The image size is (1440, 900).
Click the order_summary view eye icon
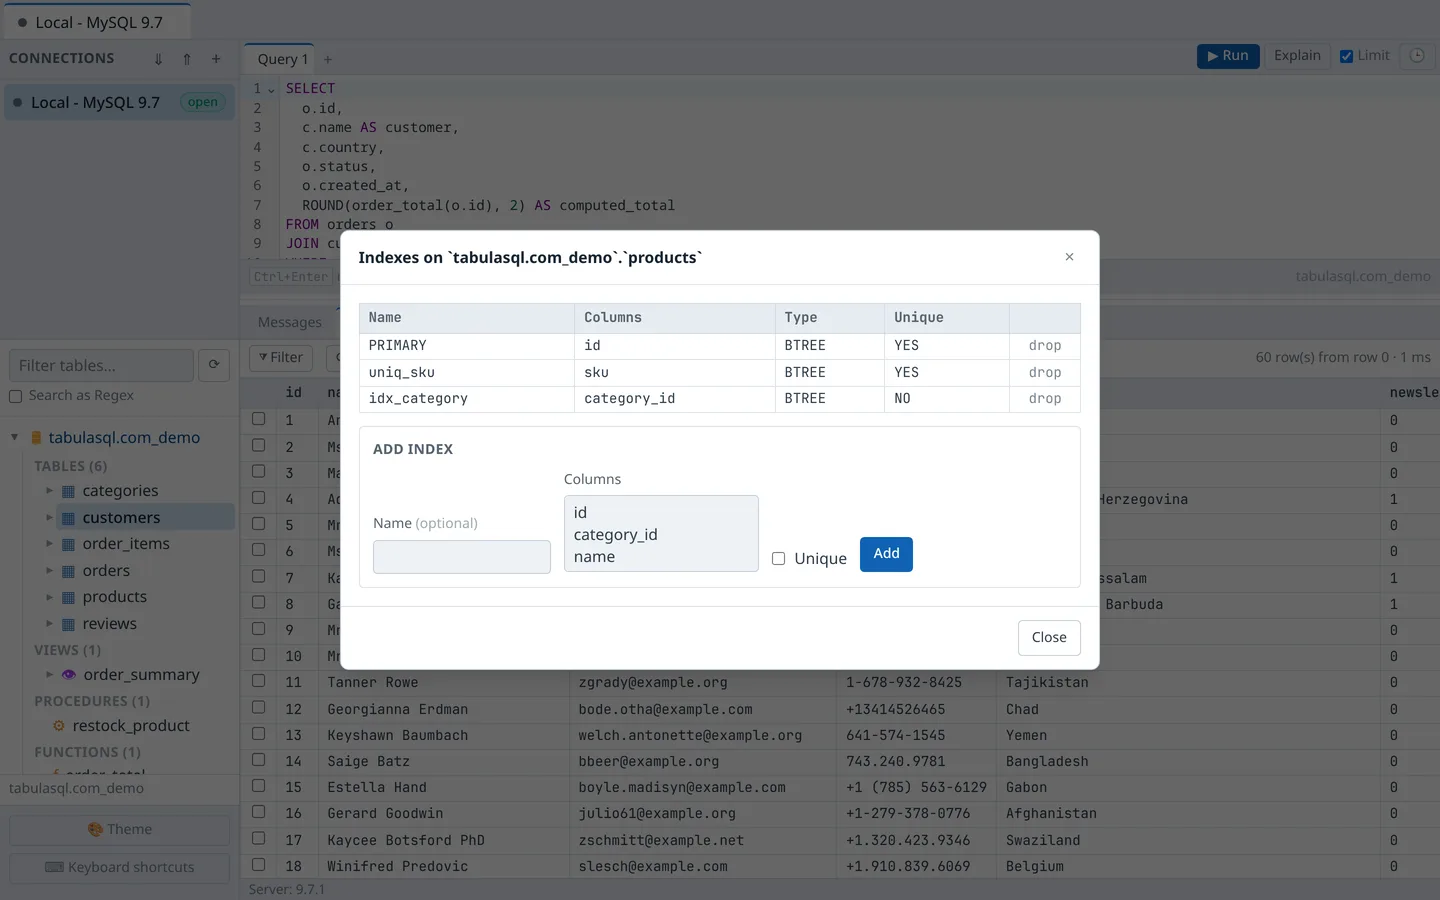69,675
